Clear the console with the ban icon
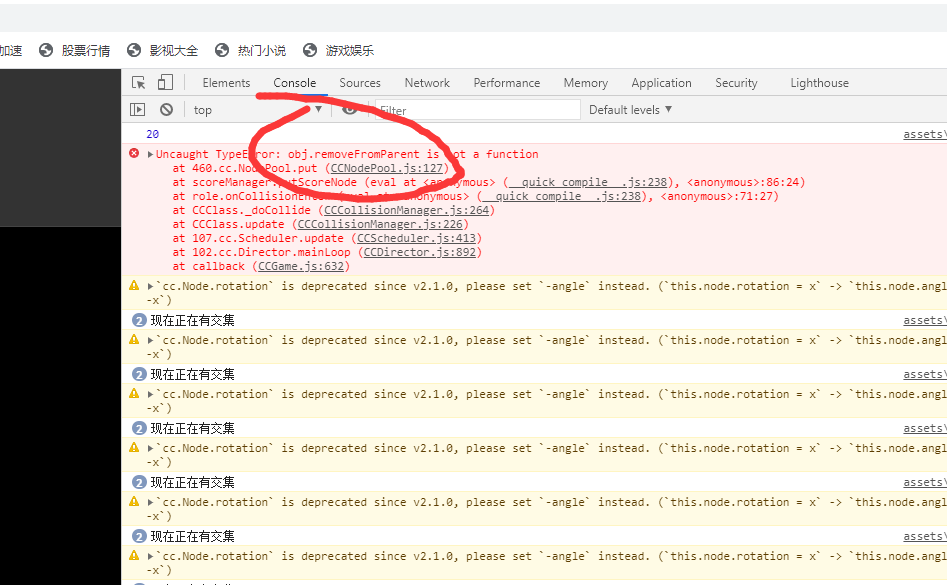Image resolution: width=947 pixels, height=585 pixels. [167, 109]
